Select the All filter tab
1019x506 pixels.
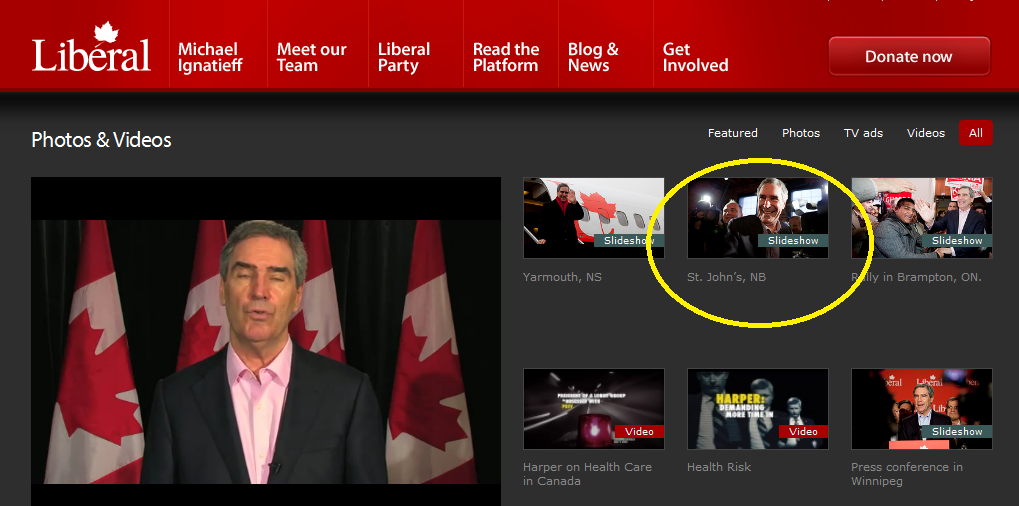coord(975,133)
